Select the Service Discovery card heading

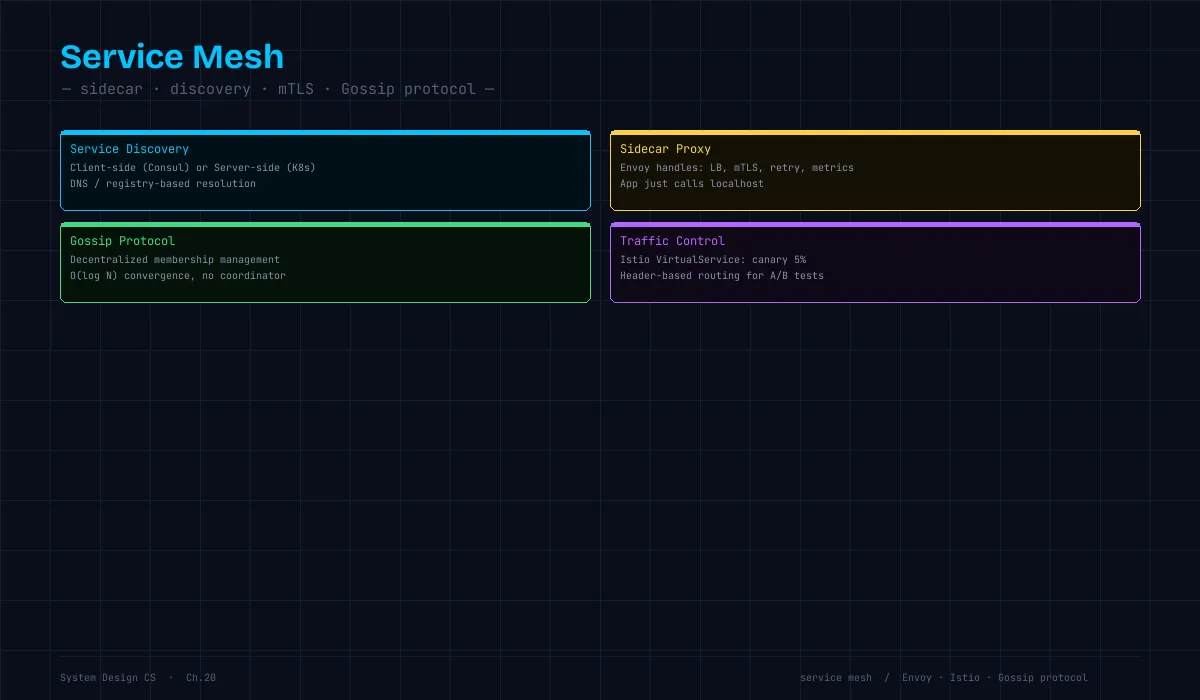[129, 149]
